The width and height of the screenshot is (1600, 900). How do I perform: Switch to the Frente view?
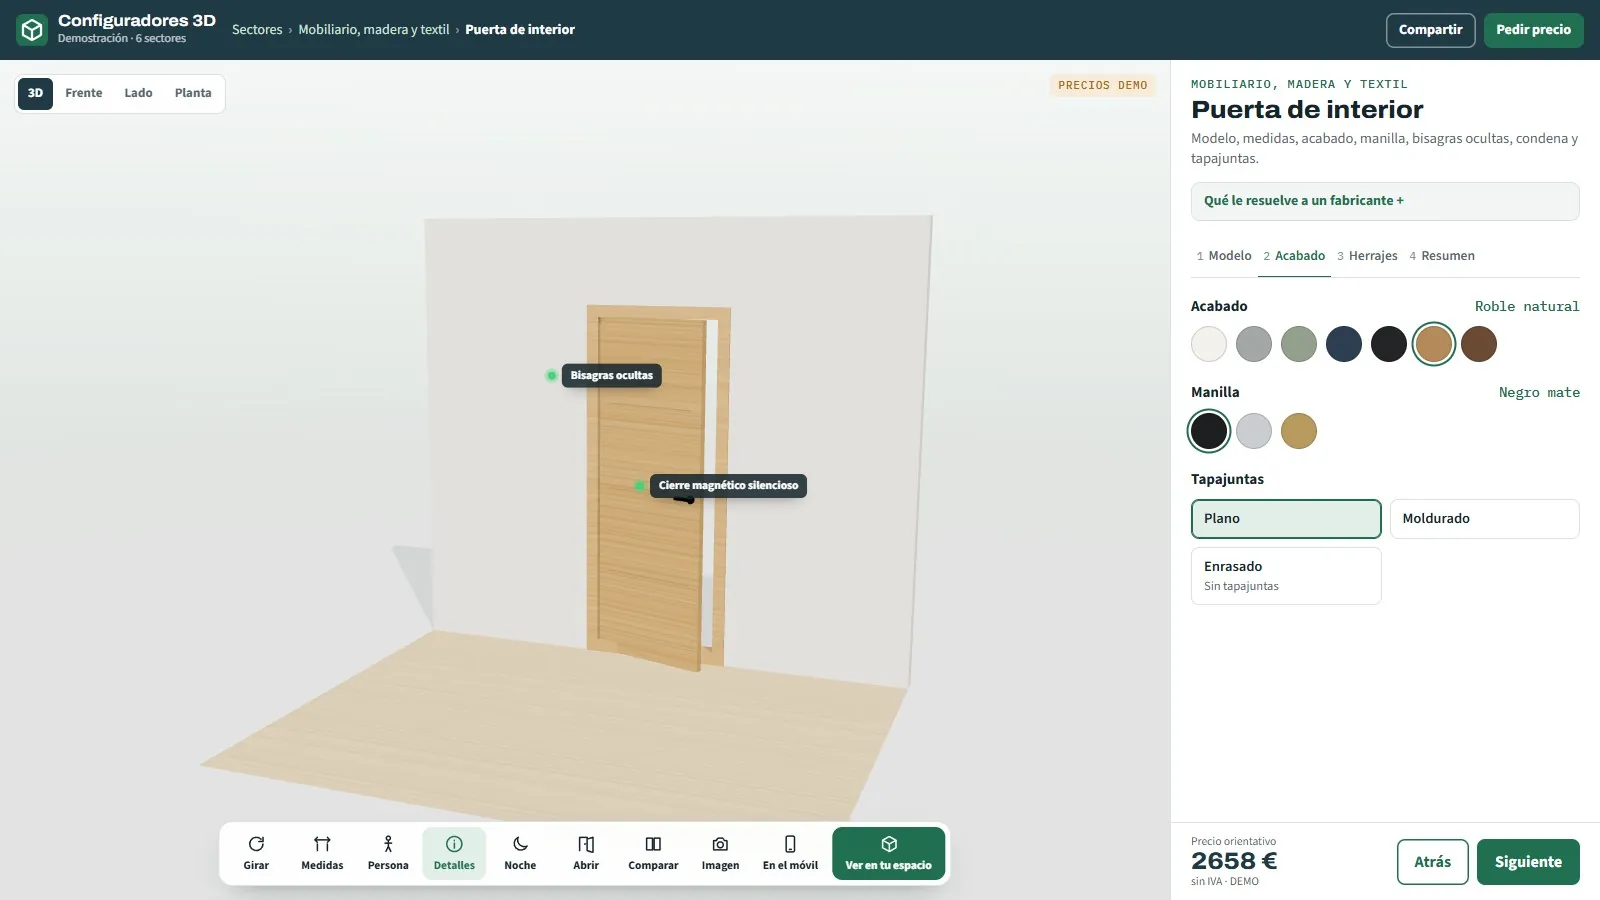[84, 93]
